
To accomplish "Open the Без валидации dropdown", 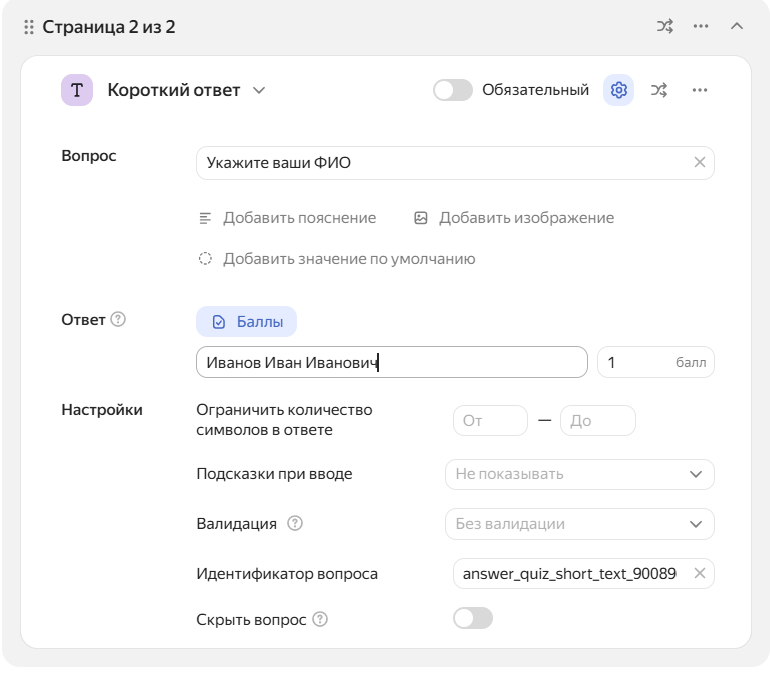I will [579, 524].
